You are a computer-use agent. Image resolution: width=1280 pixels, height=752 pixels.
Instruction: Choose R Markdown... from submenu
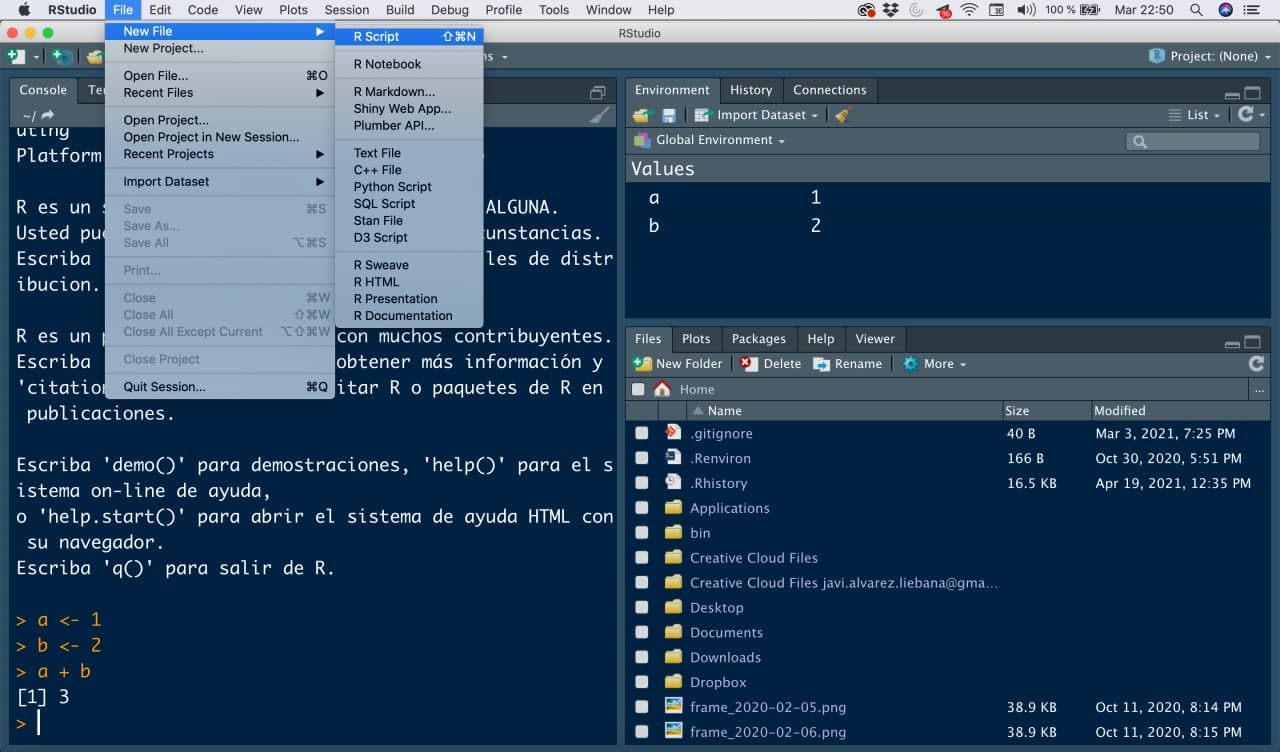409,91
